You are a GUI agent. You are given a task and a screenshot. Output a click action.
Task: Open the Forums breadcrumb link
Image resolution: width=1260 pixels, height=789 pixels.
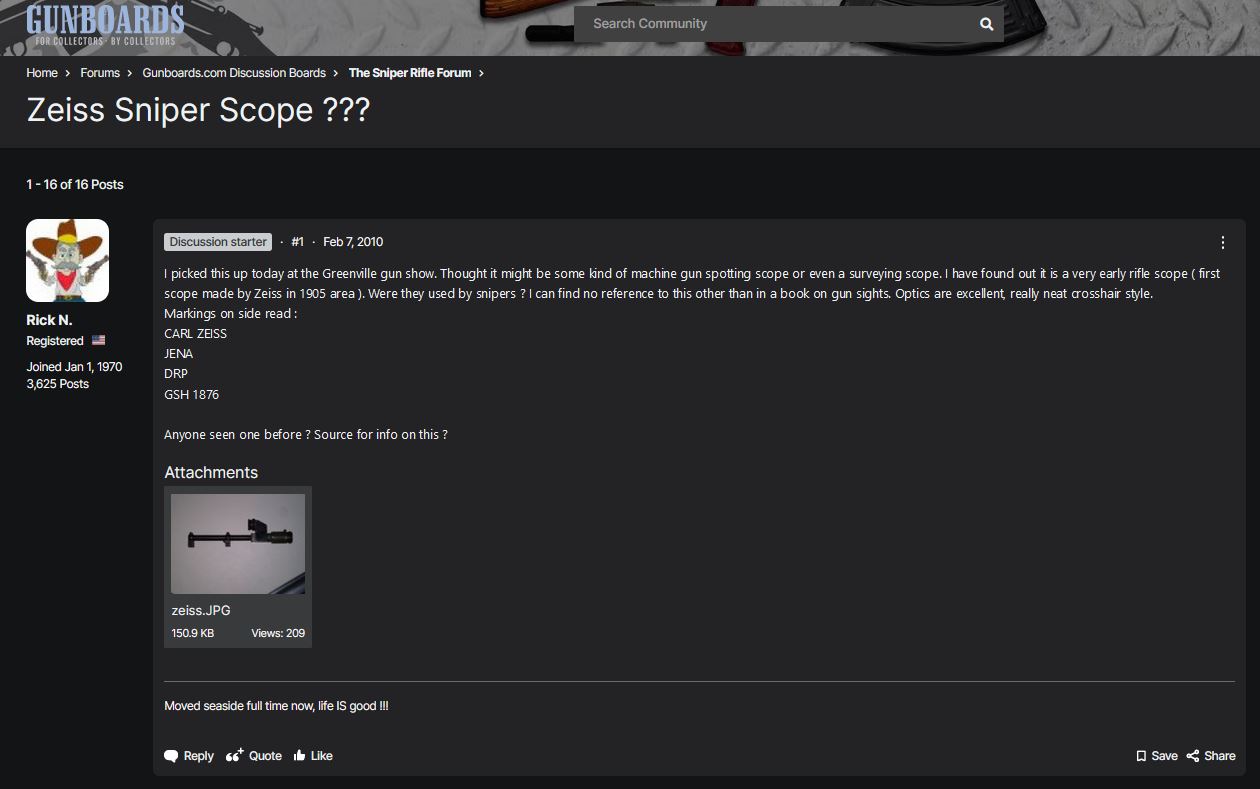tap(100, 73)
